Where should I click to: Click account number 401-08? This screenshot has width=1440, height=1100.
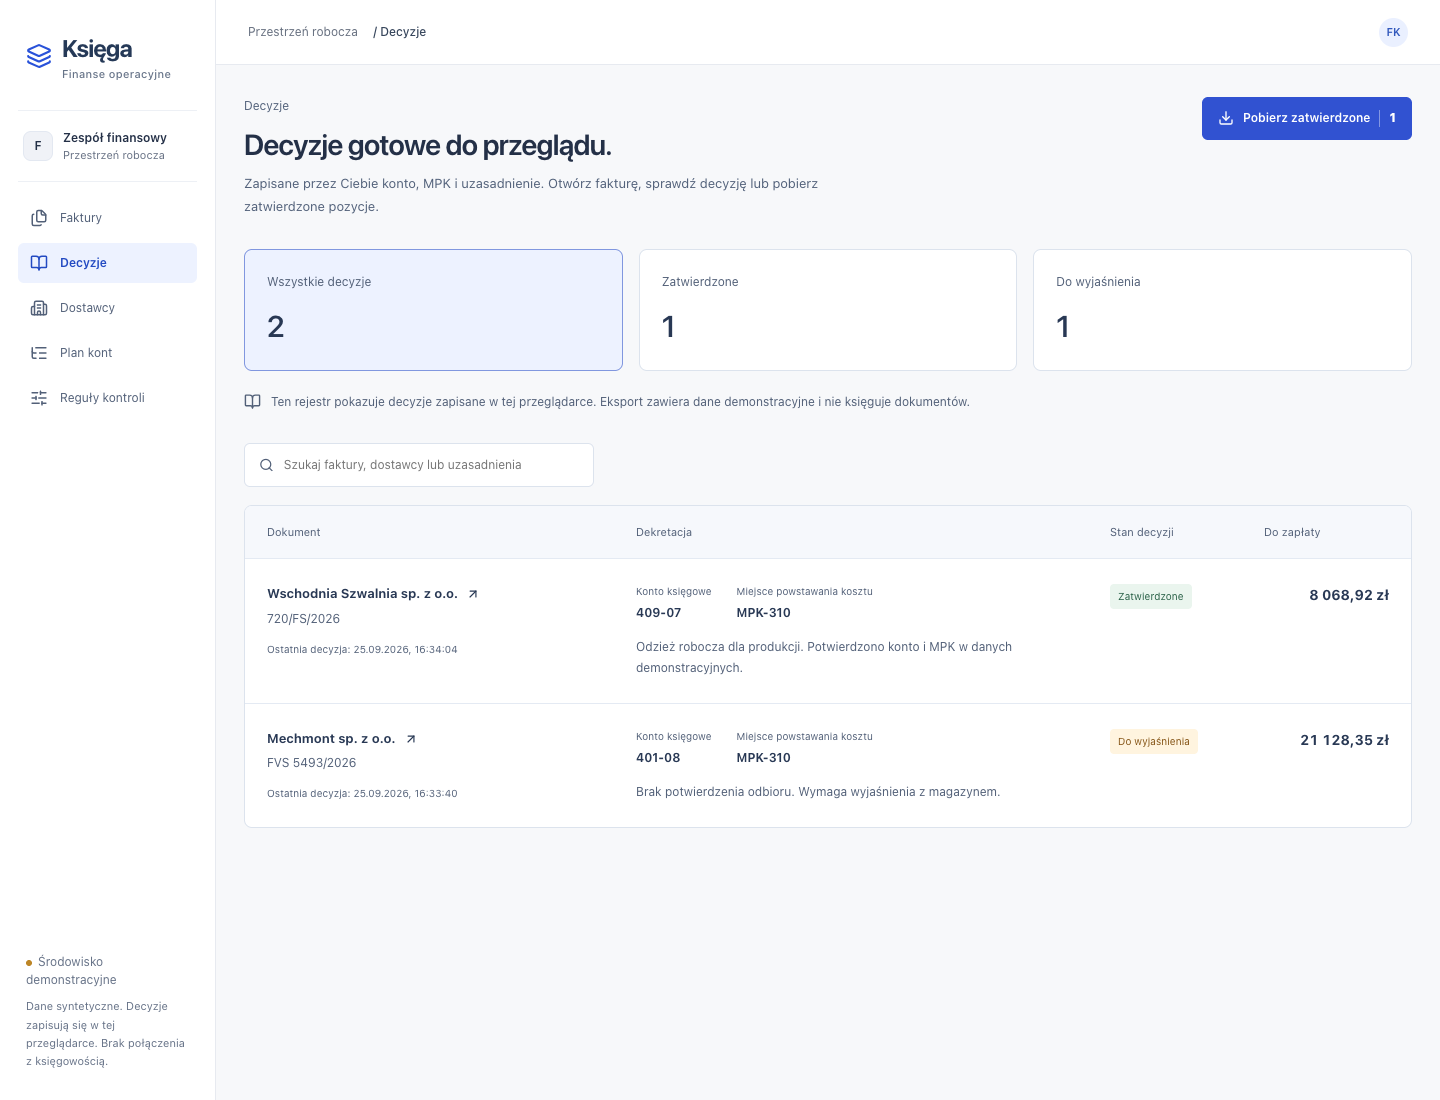(x=658, y=758)
